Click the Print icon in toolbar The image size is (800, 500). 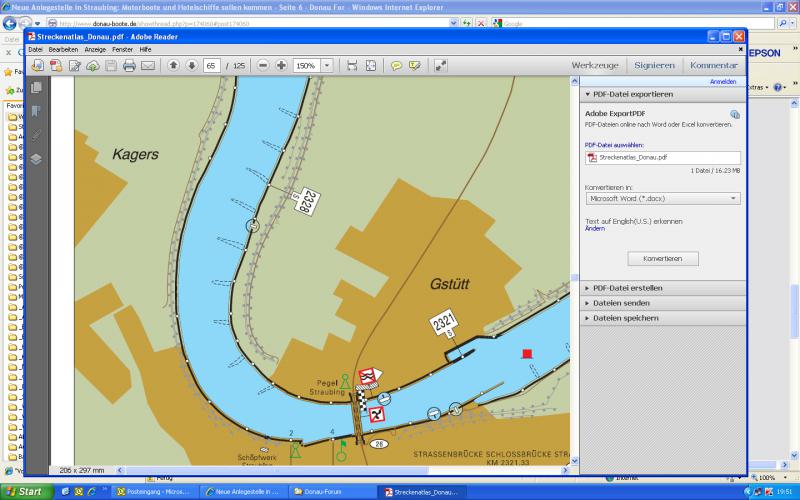click(129, 65)
